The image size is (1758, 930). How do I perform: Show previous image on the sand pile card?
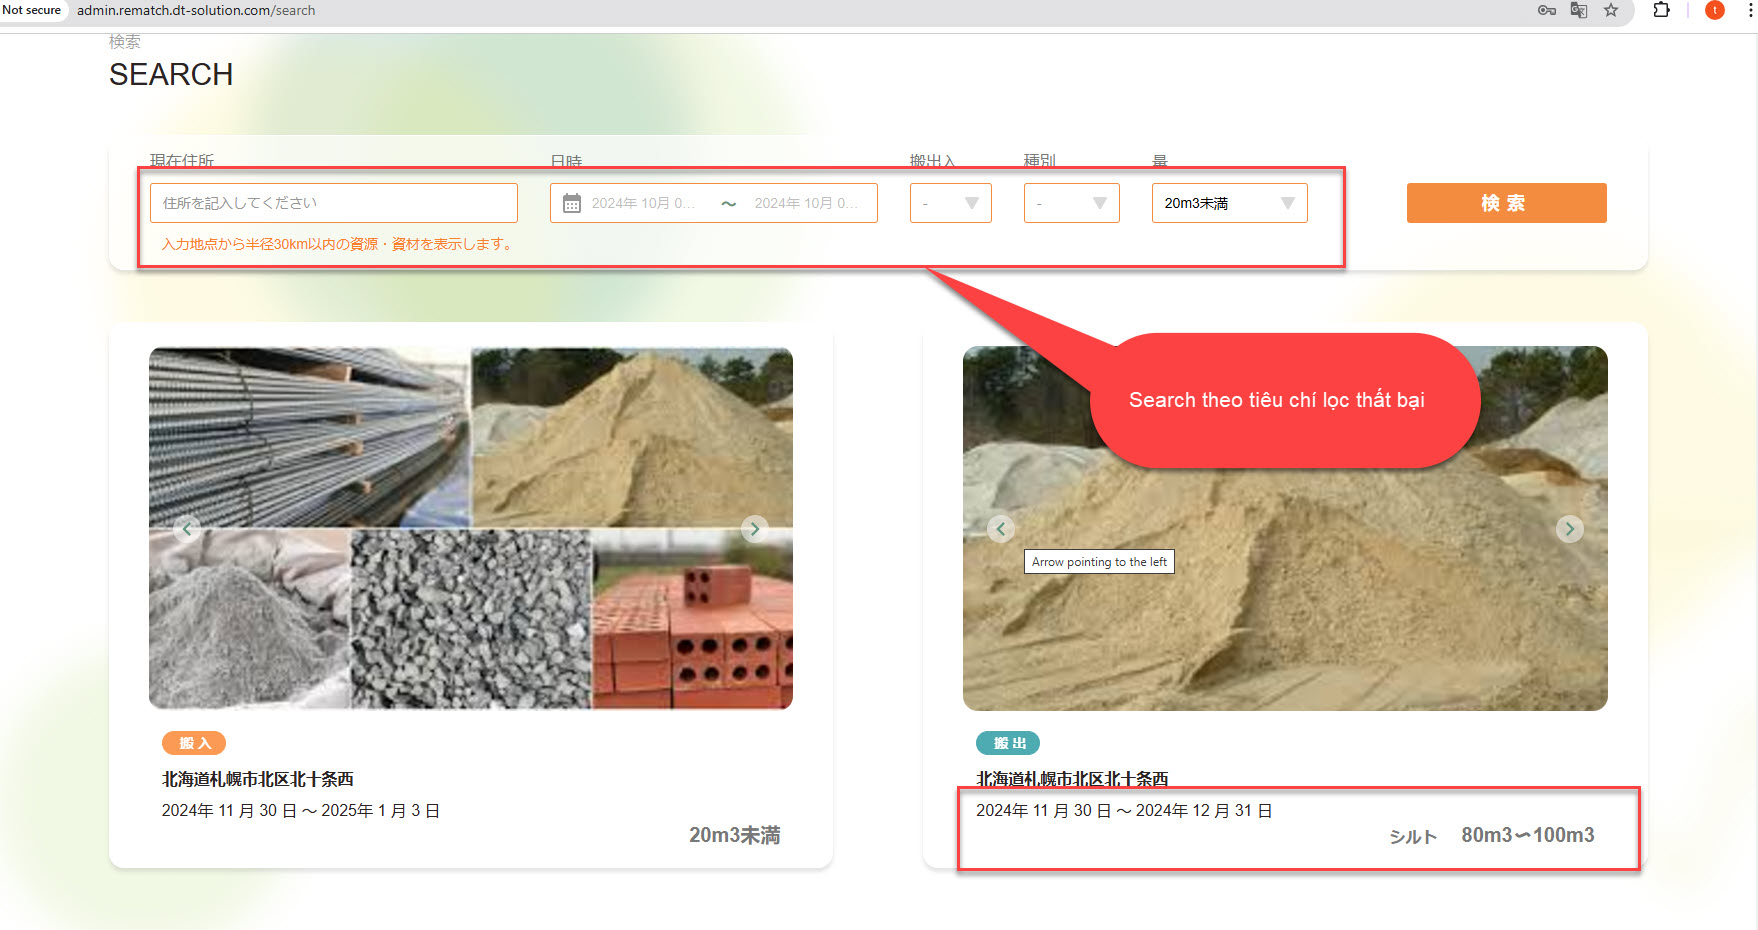coord(1001,529)
